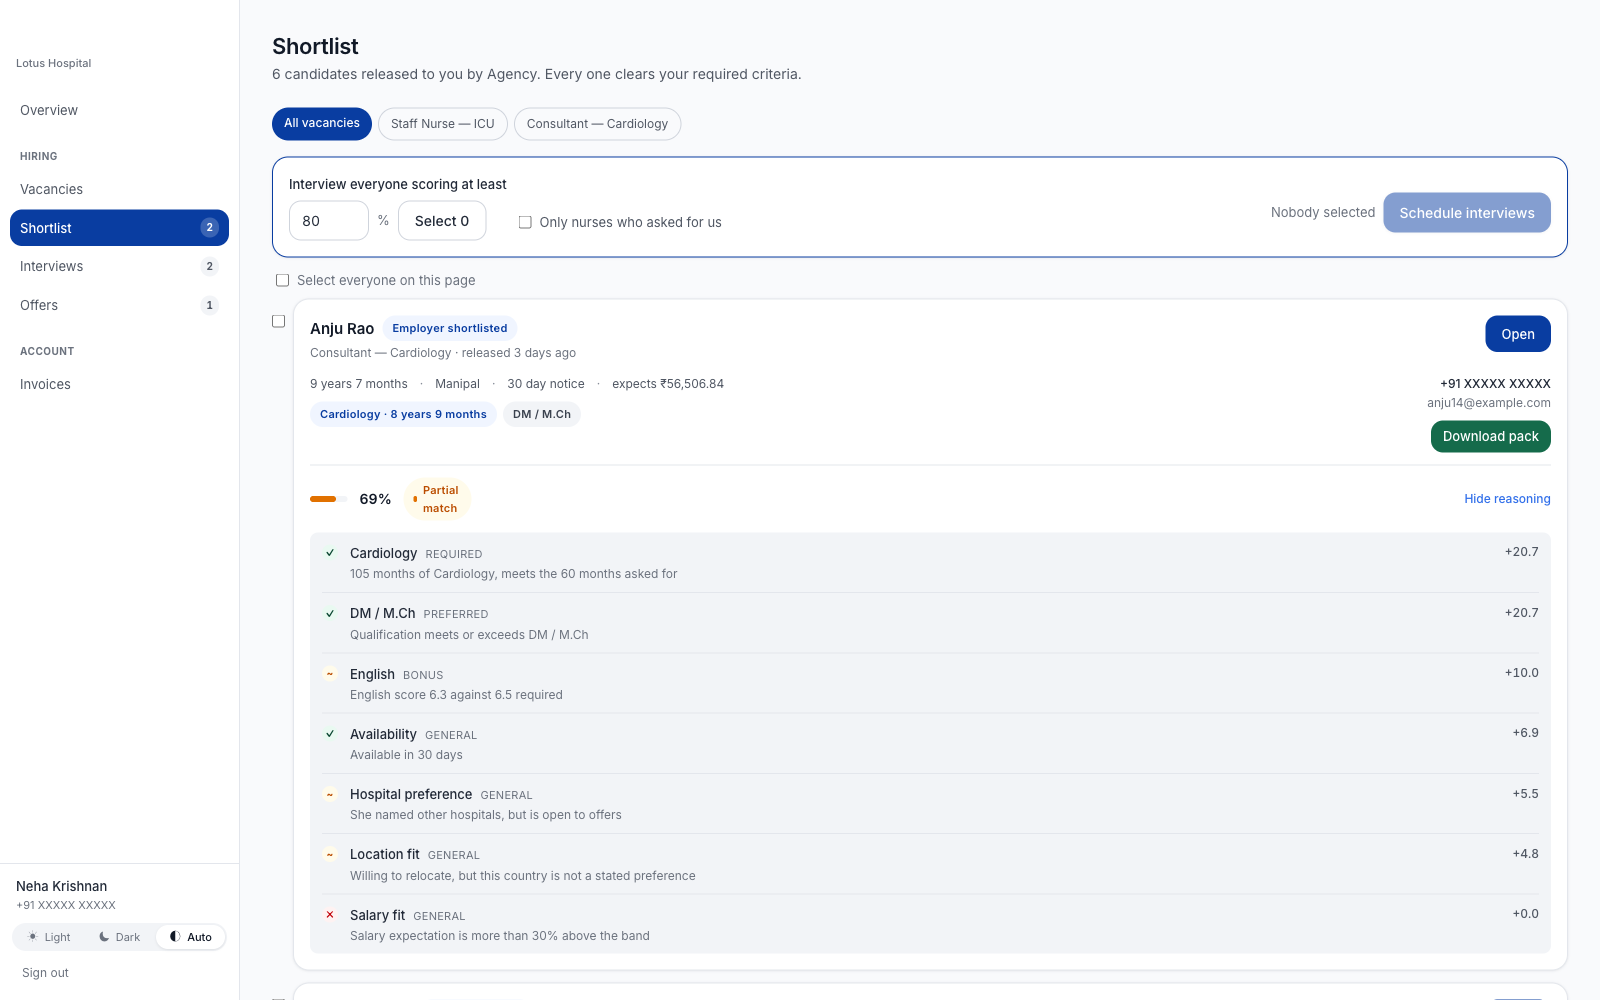Download pack for Anju Rao
The image size is (1600, 1000).
point(1491,437)
